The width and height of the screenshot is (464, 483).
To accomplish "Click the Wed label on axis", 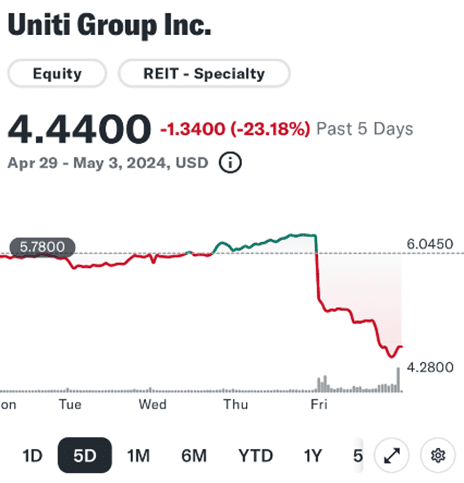I will [x=153, y=404].
